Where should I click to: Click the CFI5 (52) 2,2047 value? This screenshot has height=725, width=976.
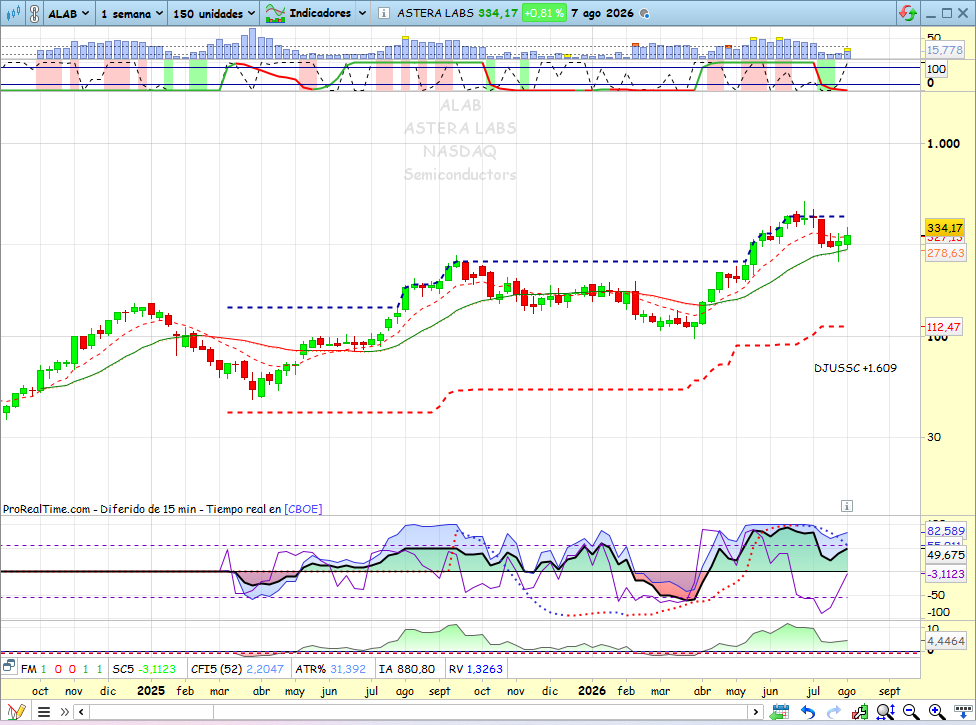coord(237,669)
